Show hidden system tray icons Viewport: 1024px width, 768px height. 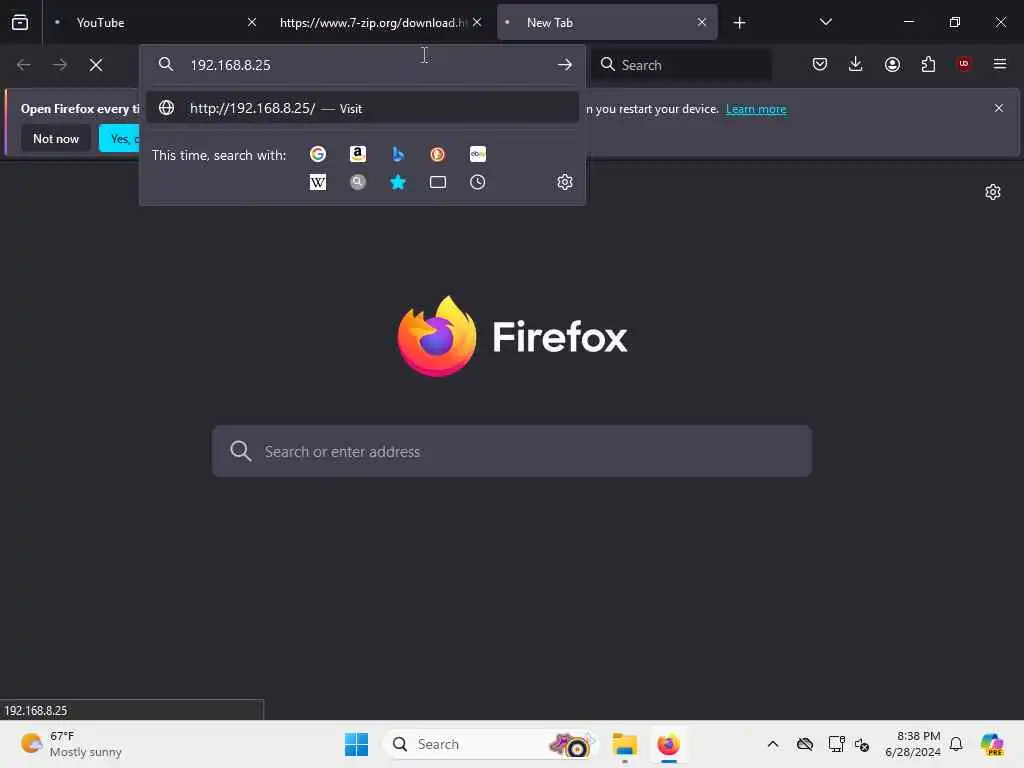pyautogui.click(x=773, y=744)
